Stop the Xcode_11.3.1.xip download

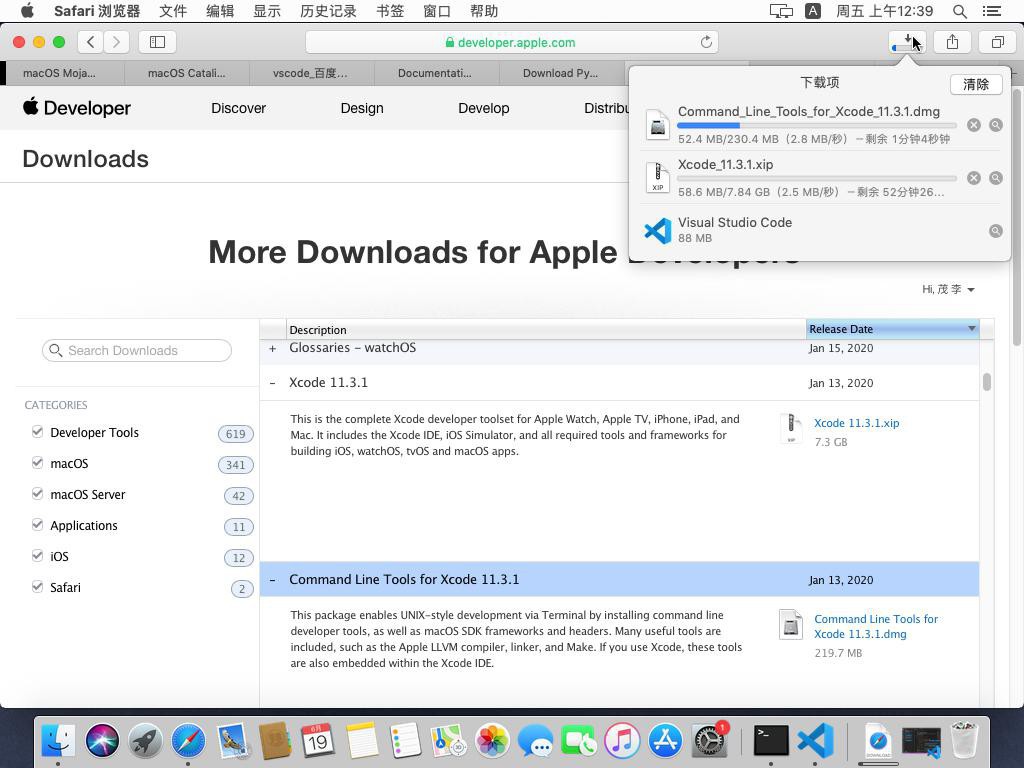pyautogui.click(x=974, y=178)
